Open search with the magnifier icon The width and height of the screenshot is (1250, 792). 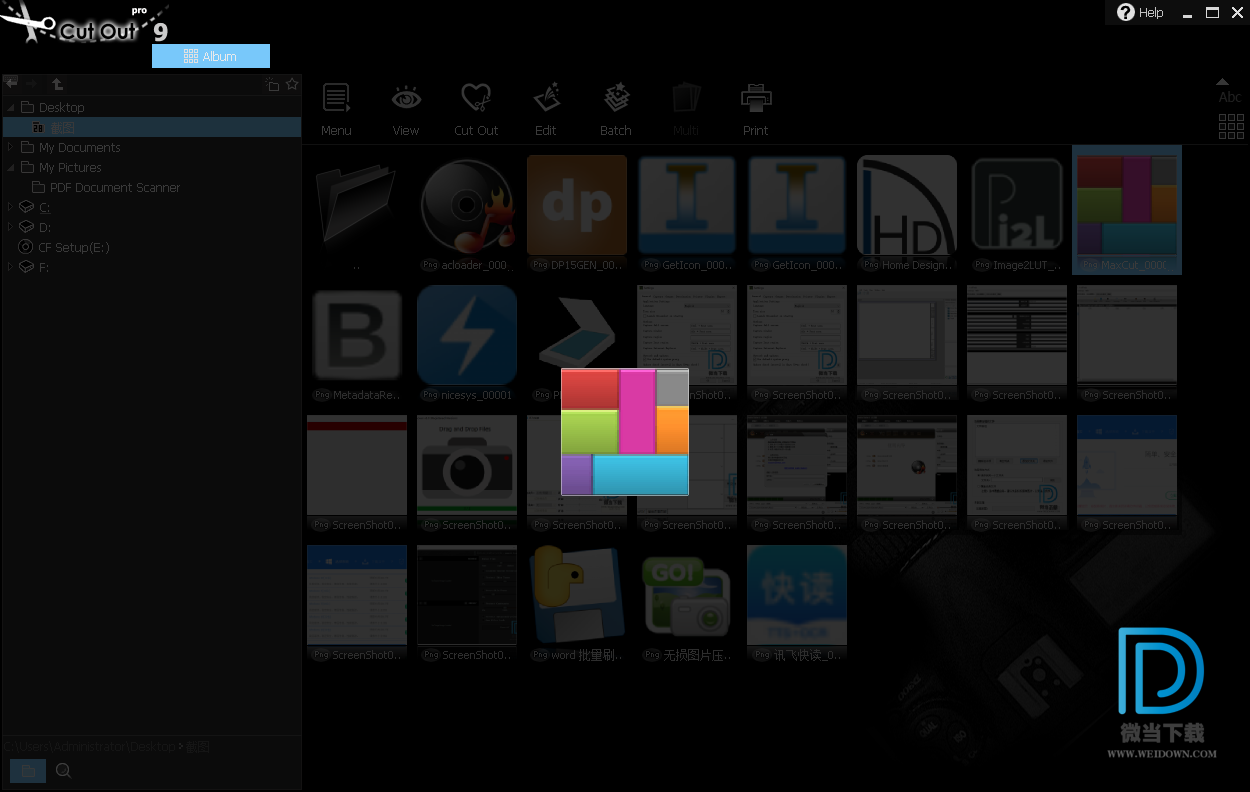click(63, 771)
